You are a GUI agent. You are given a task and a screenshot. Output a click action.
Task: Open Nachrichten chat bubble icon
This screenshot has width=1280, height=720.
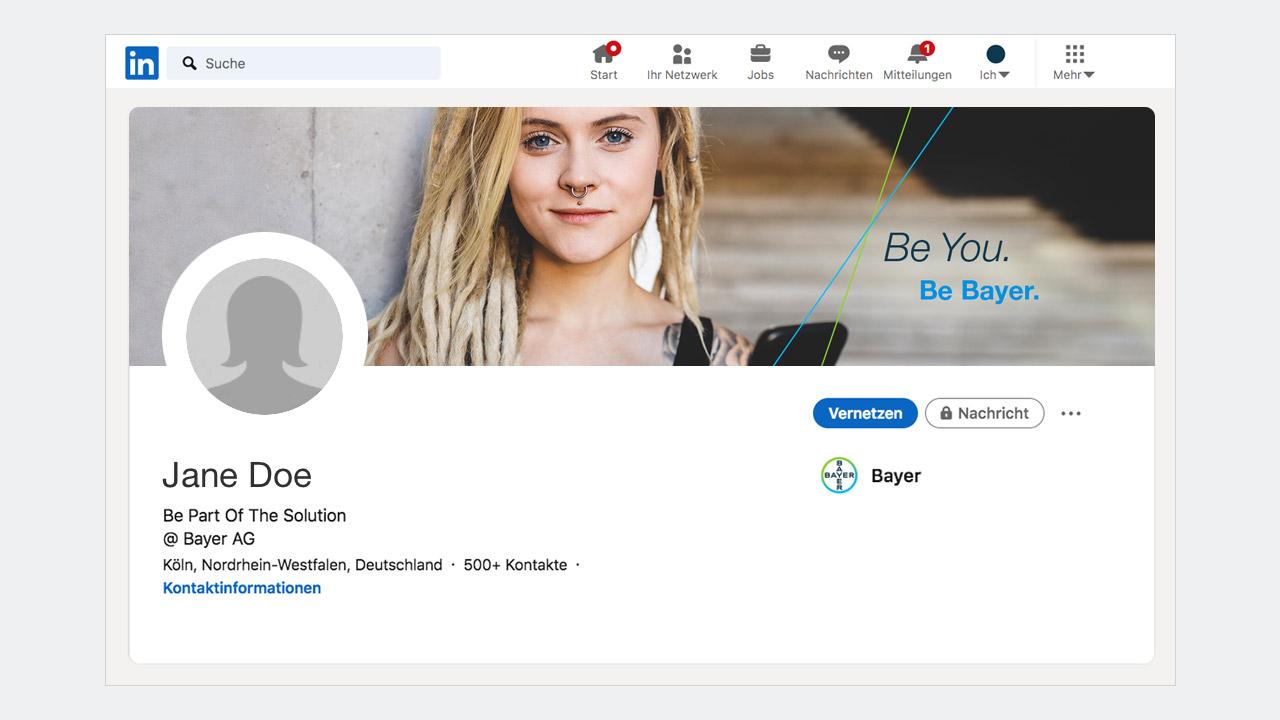pyautogui.click(x=839, y=54)
